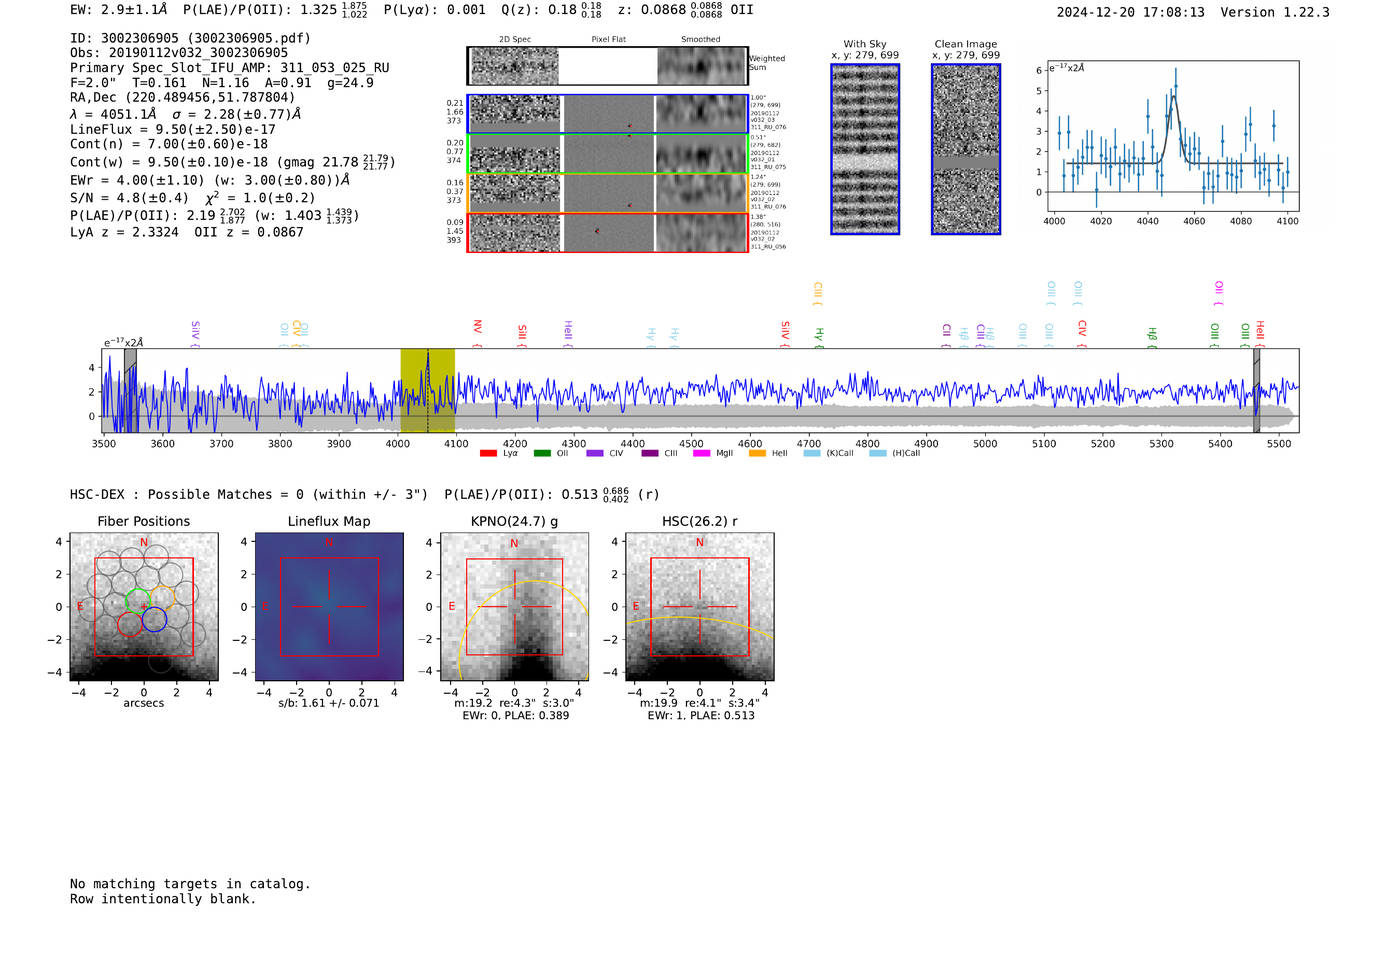Click the RA,Dec coordinates line

(x=183, y=98)
